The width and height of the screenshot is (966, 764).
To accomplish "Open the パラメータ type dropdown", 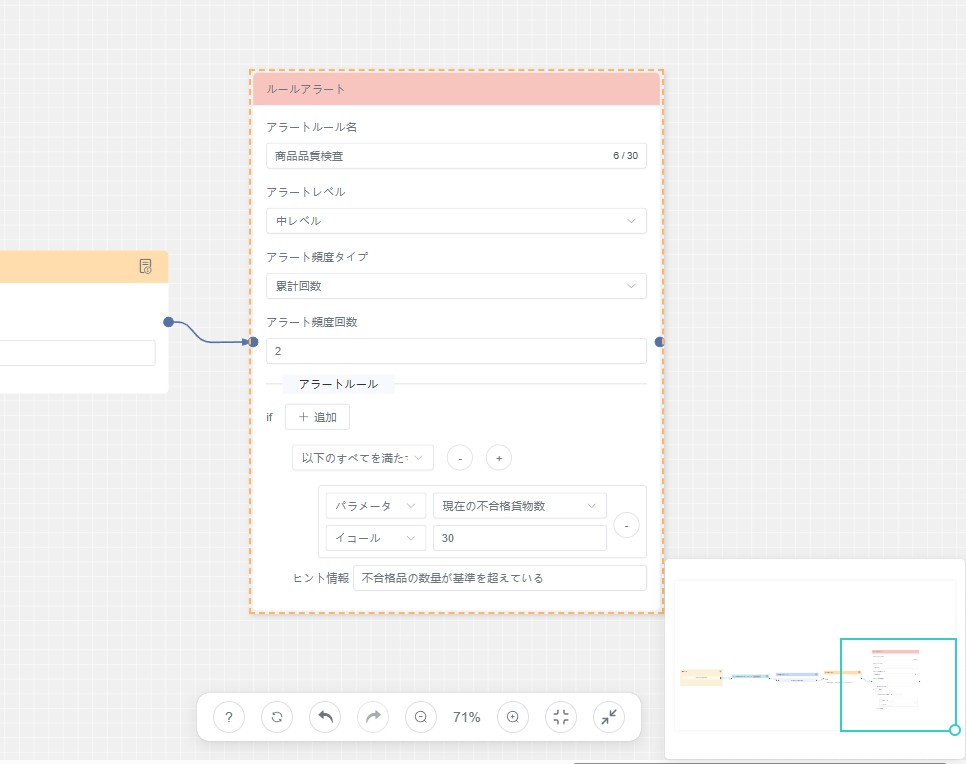I will click(376, 506).
